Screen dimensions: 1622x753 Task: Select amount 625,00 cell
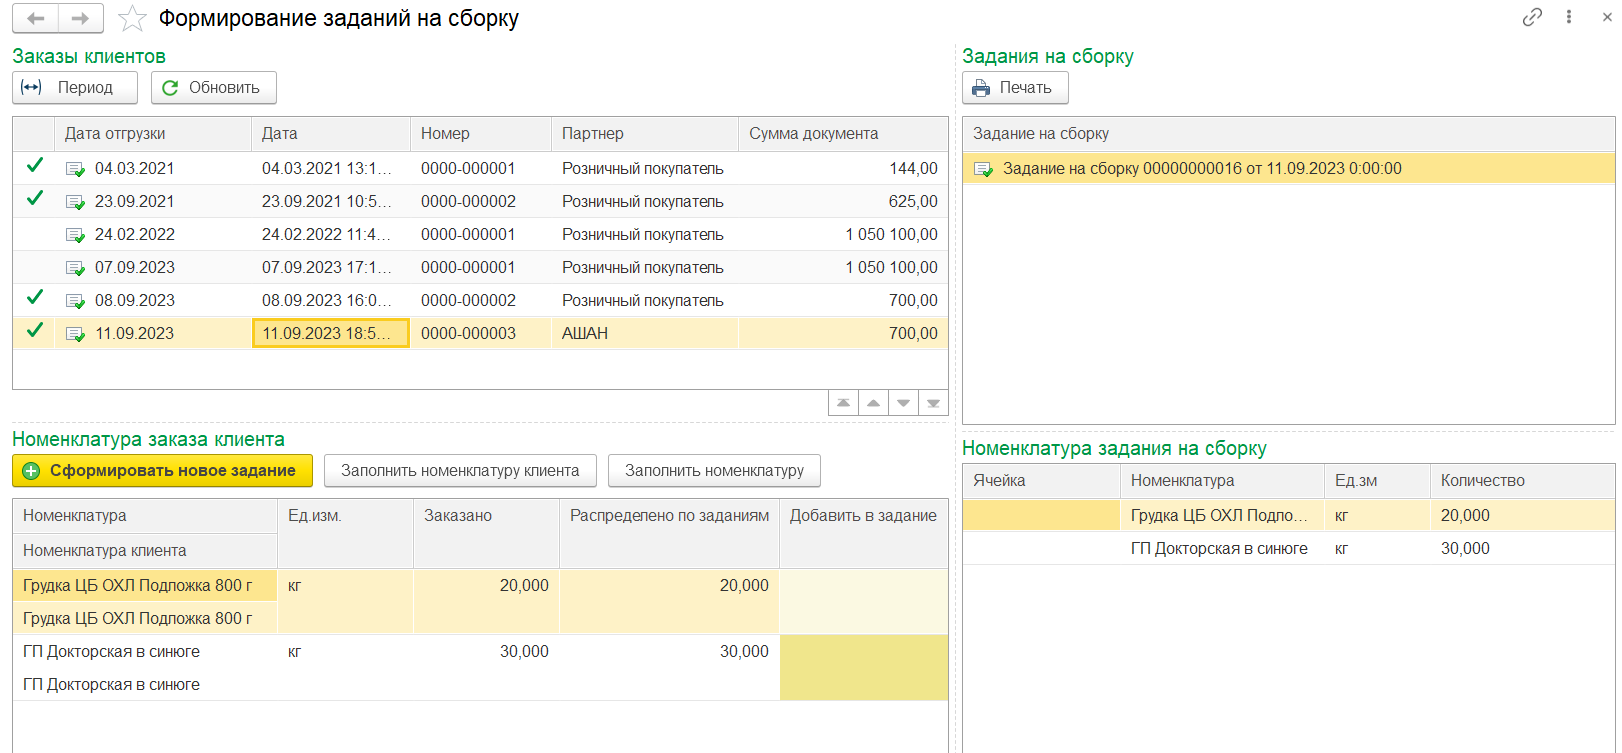point(843,201)
